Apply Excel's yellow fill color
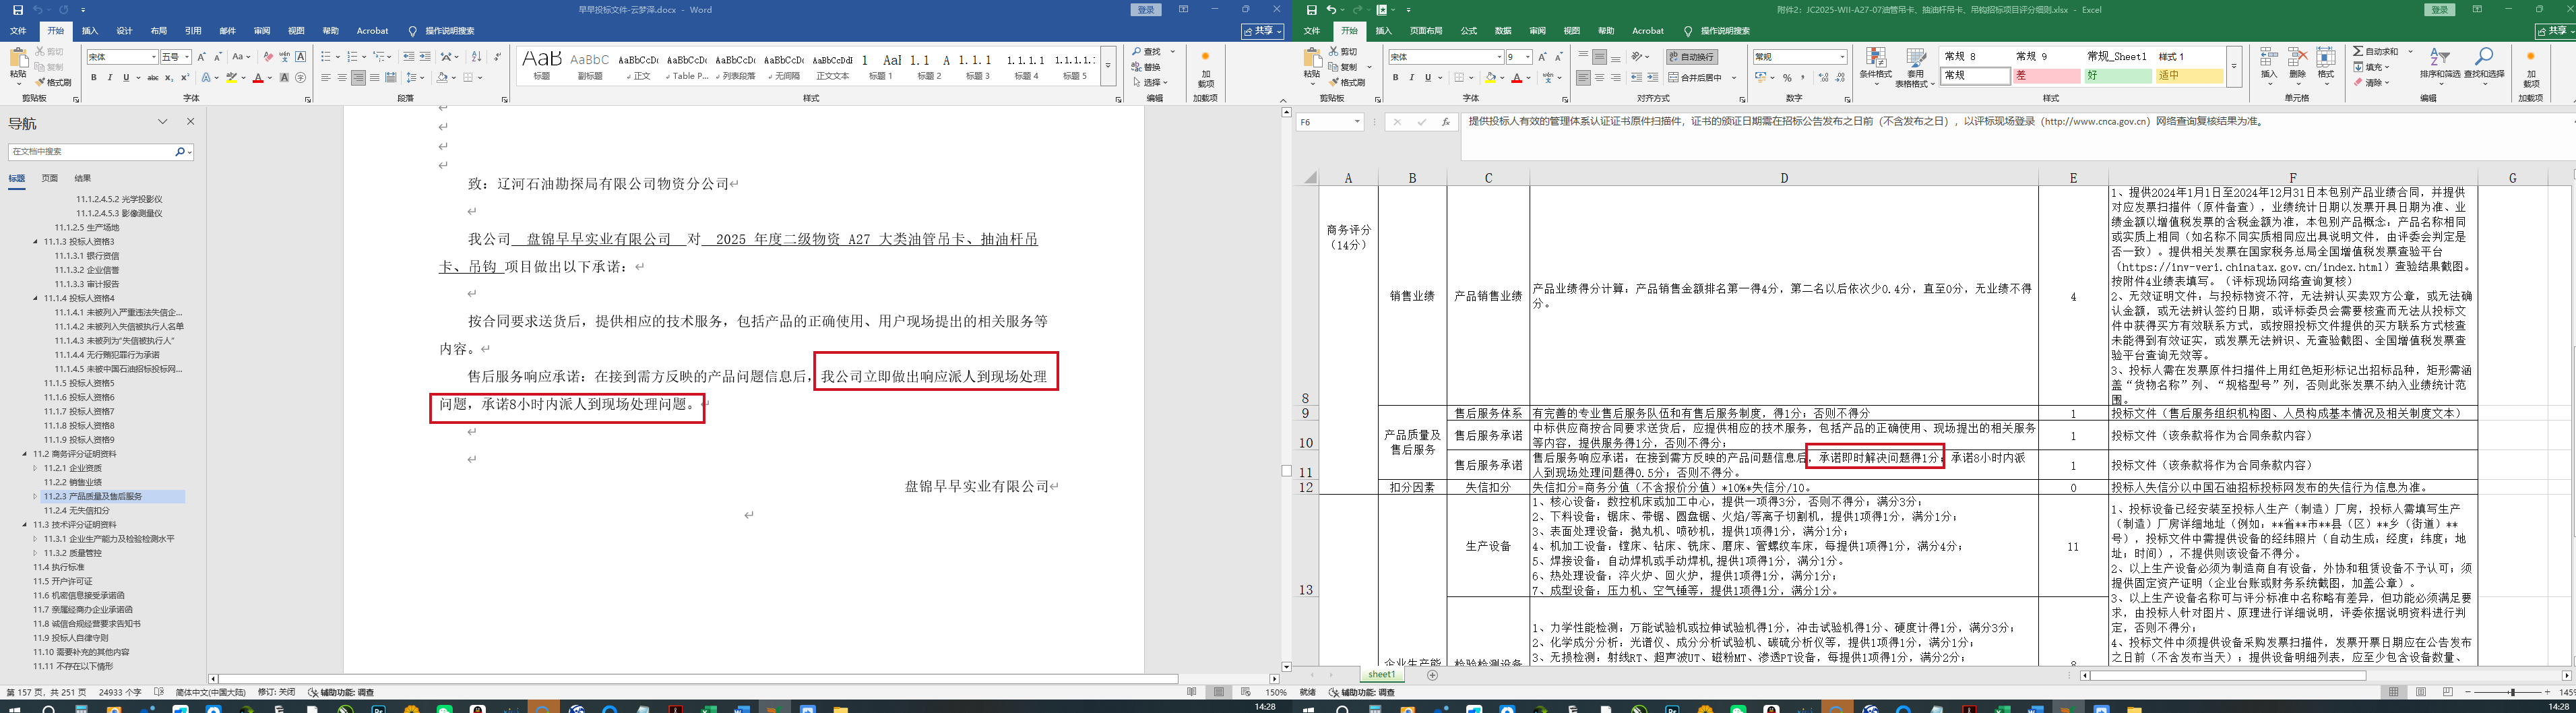Screen dimensions: 2576x713 coord(1491,78)
